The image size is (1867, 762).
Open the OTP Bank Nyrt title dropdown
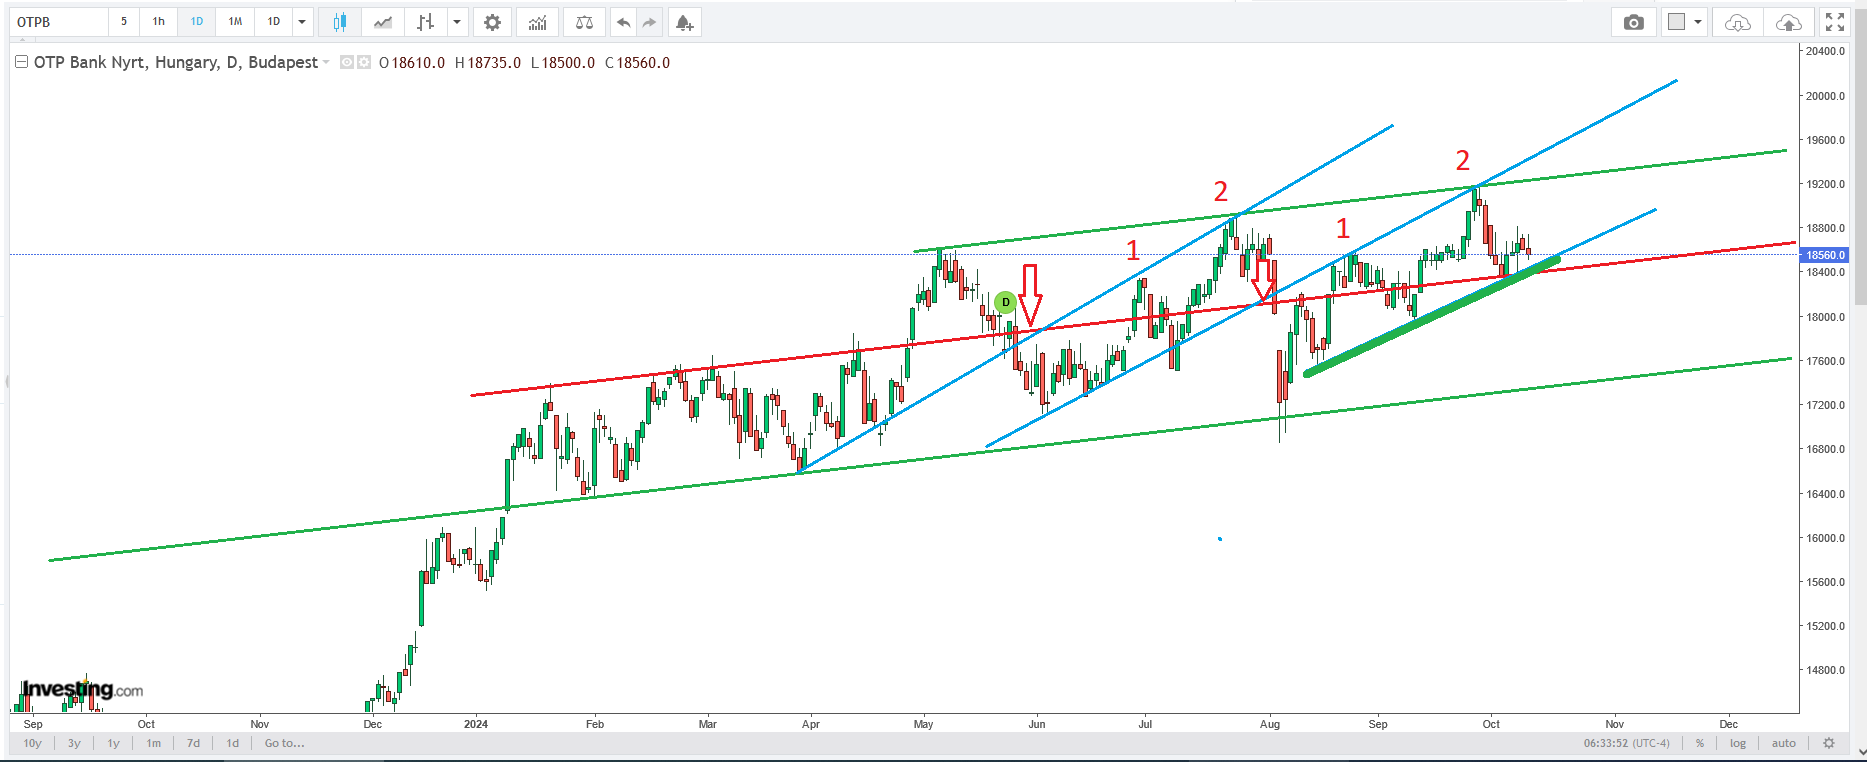[x=326, y=62]
